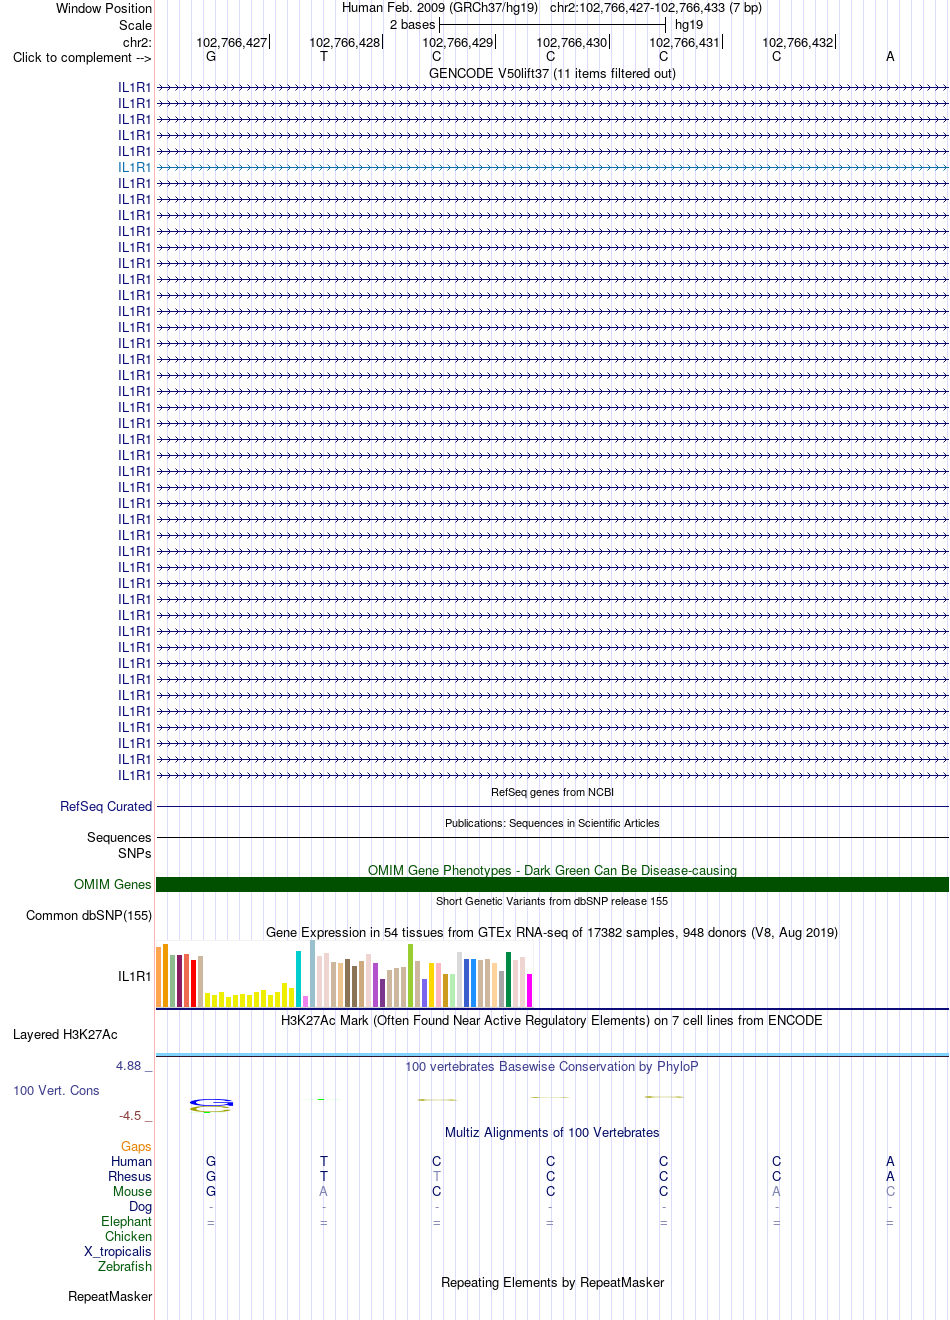Click the cyan bar in the GTEx chart
Screen dimensions: 950x1320
[299, 979]
